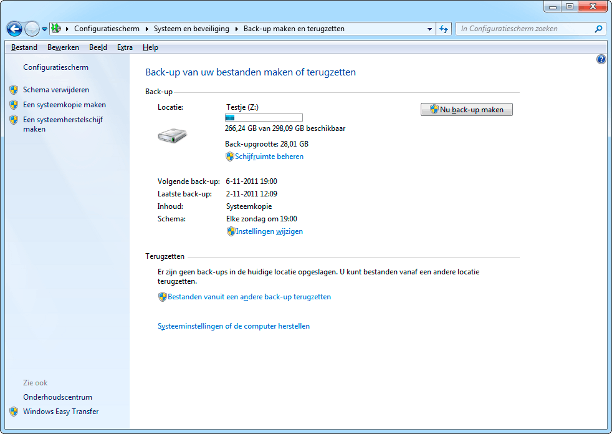The image size is (612, 434).
Task: Open the Beeld menu
Action: (98, 47)
